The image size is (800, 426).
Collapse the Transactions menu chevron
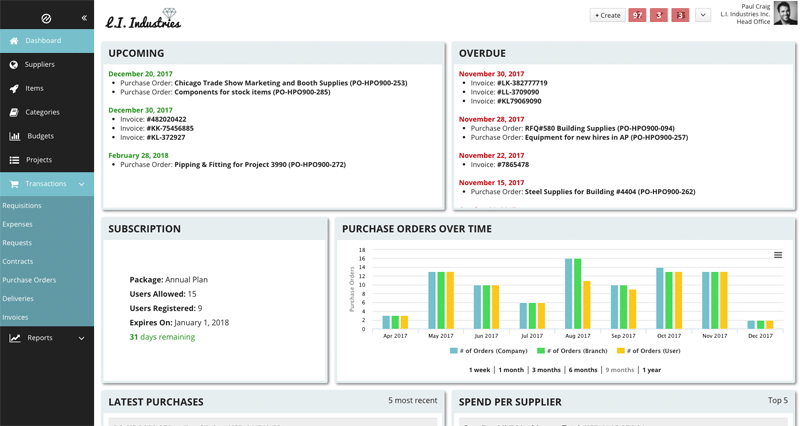tap(82, 184)
